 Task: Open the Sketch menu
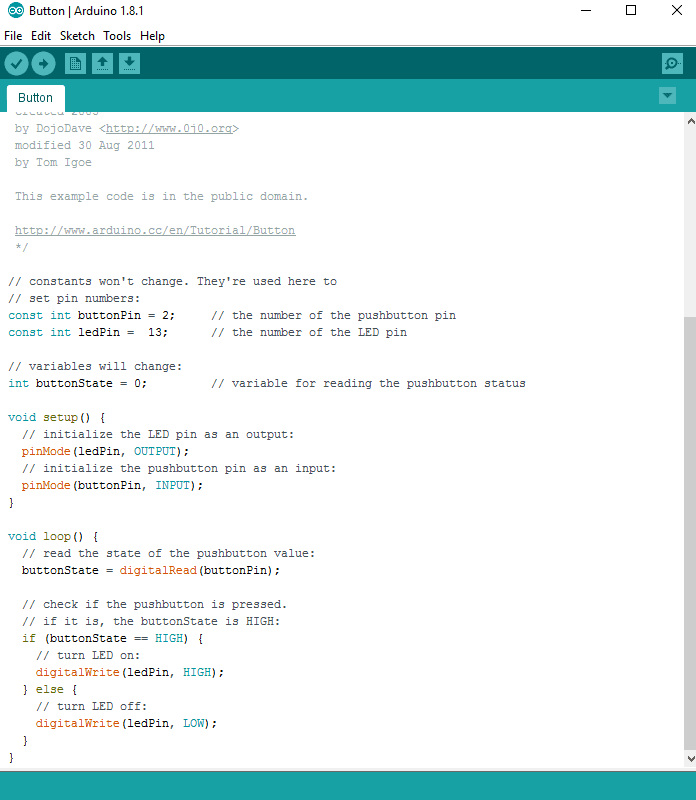coord(77,36)
